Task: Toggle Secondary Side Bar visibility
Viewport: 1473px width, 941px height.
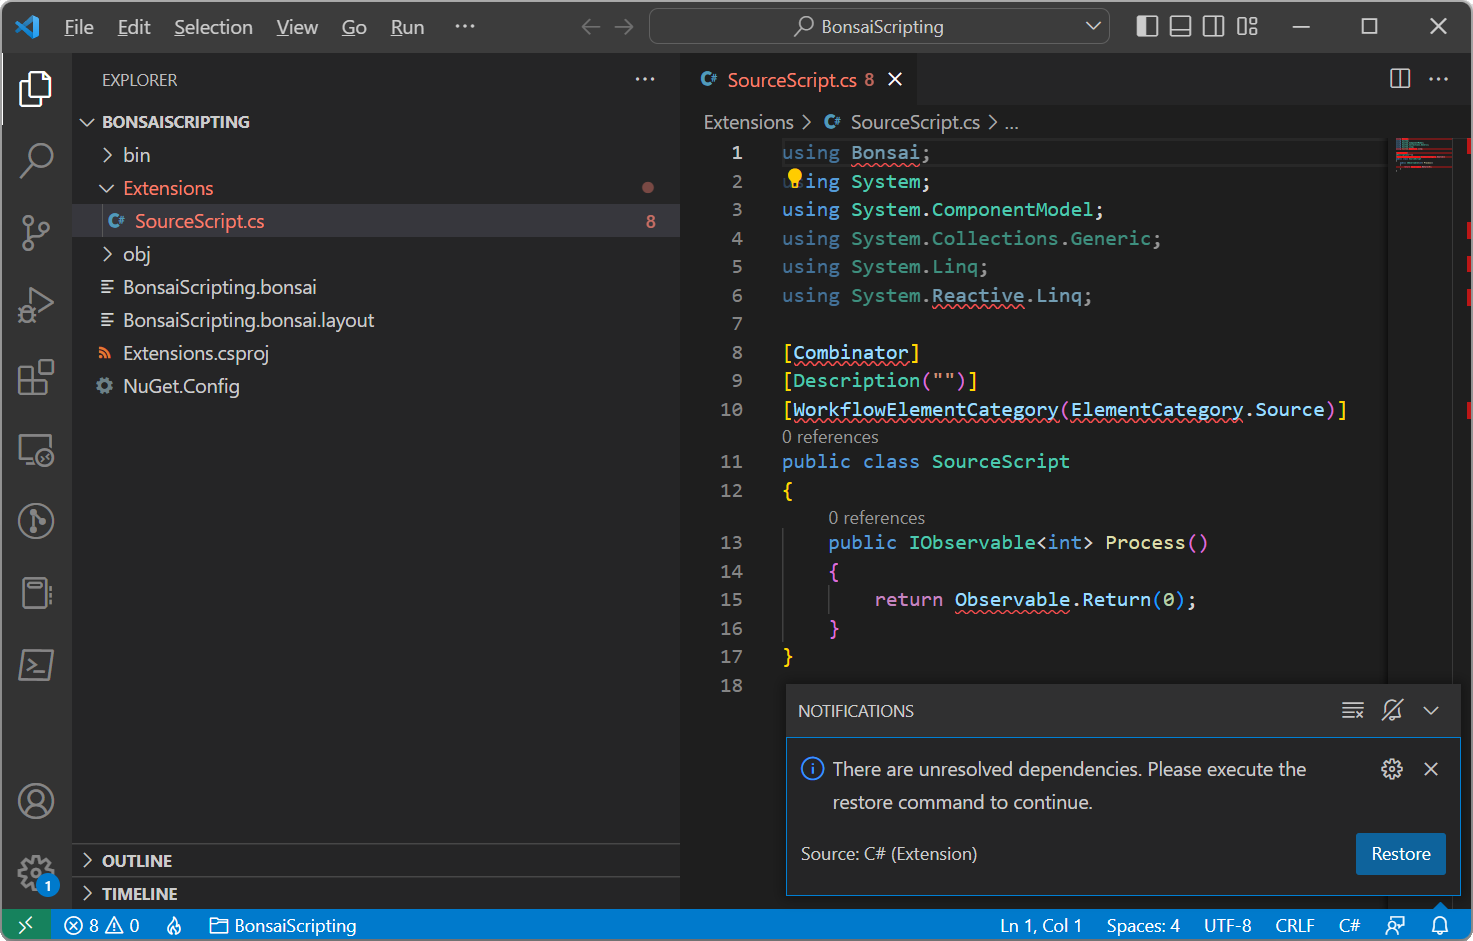Action: click(1214, 26)
